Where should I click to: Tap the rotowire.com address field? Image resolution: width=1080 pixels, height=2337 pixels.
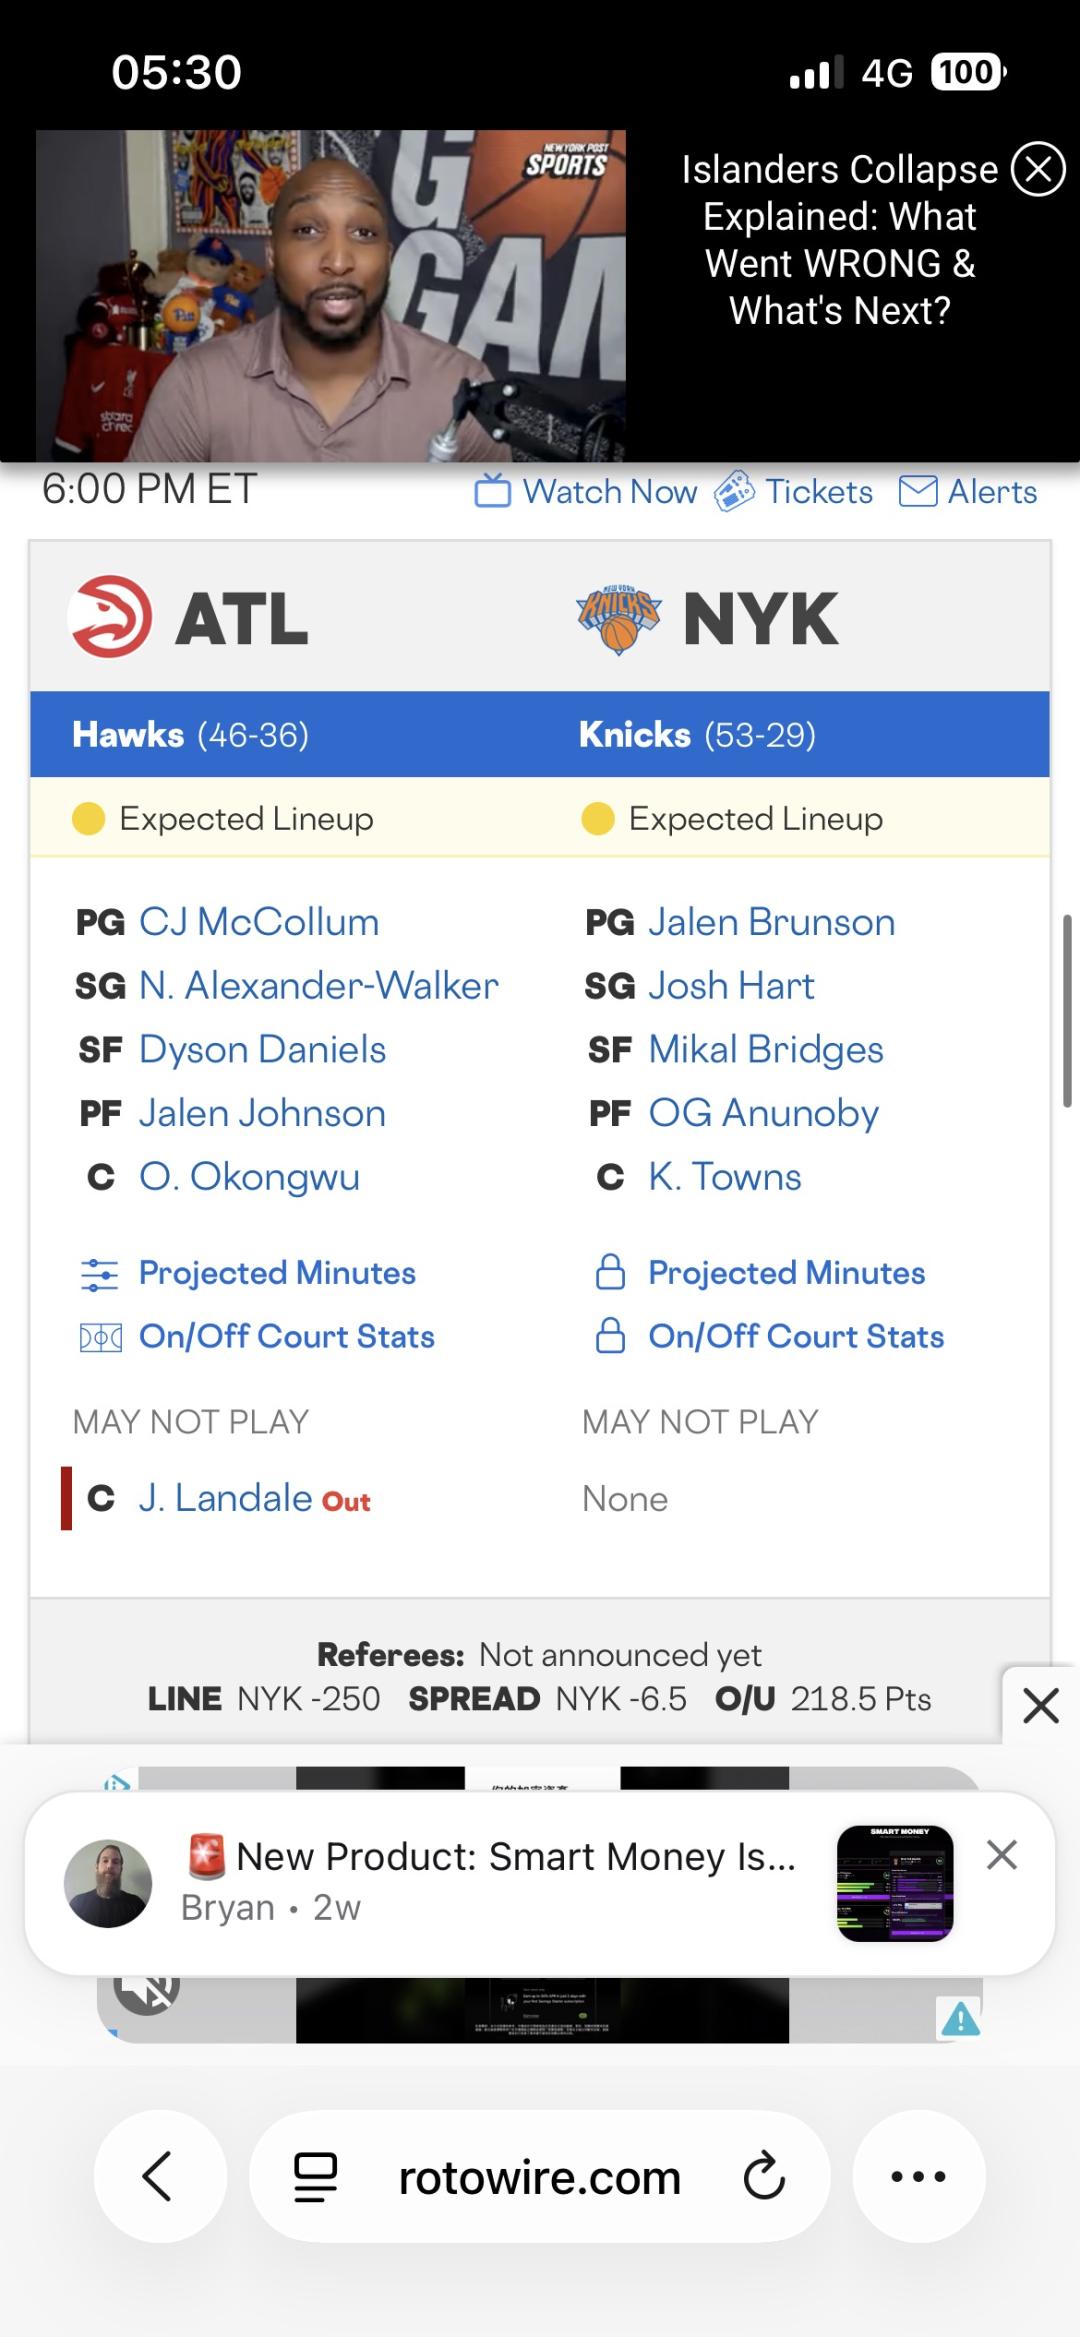(x=539, y=2177)
